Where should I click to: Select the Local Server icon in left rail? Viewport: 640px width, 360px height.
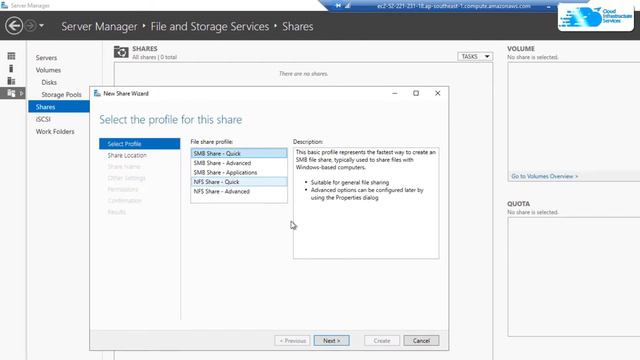tap(11, 68)
